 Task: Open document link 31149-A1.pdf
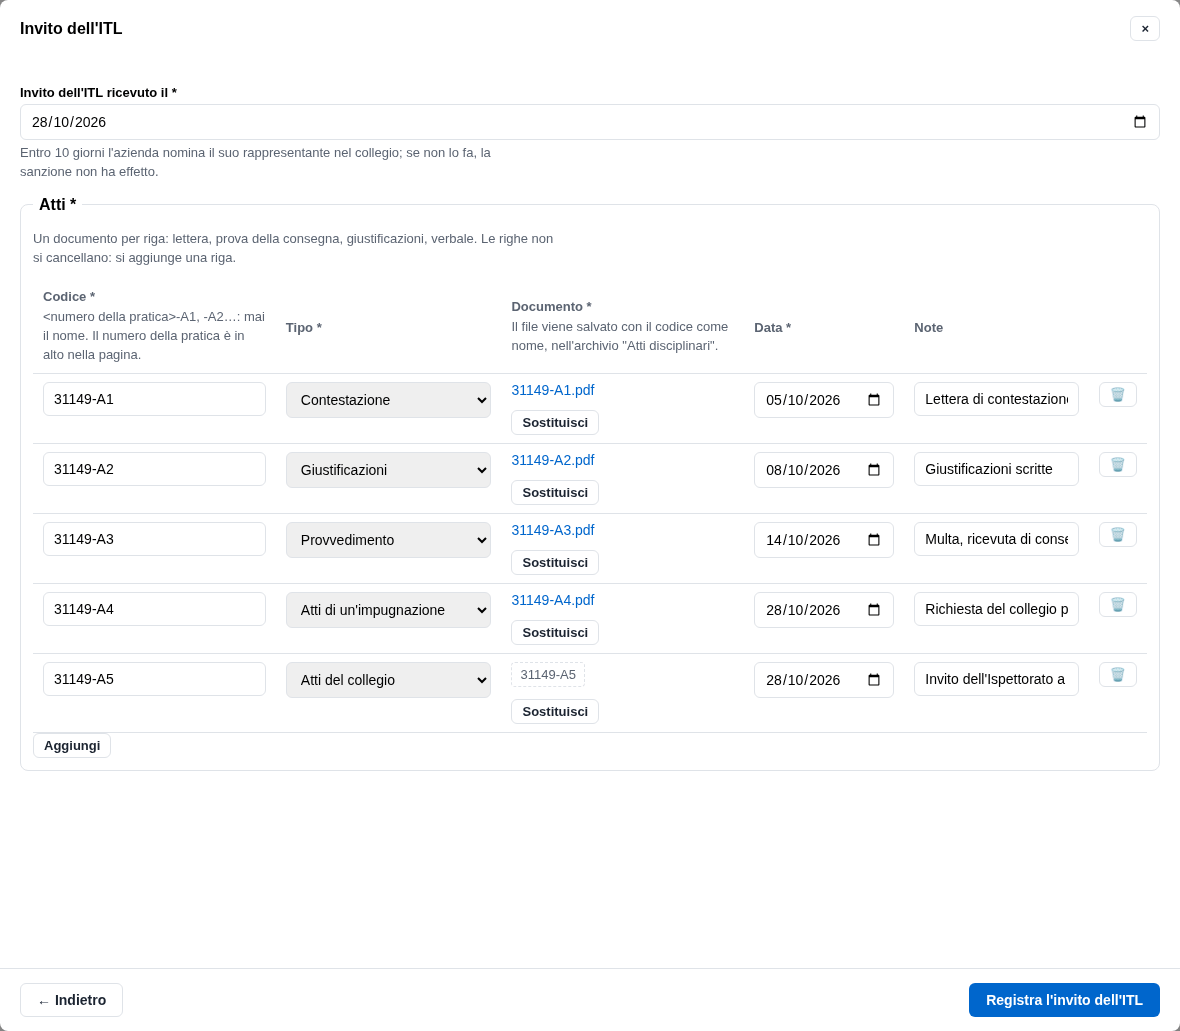[553, 391]
